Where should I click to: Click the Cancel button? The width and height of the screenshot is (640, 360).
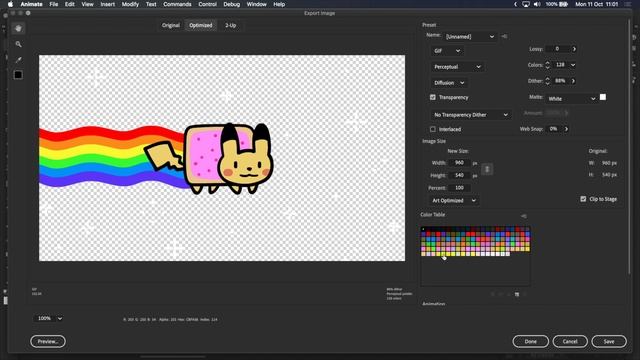(x=570, y=341)
